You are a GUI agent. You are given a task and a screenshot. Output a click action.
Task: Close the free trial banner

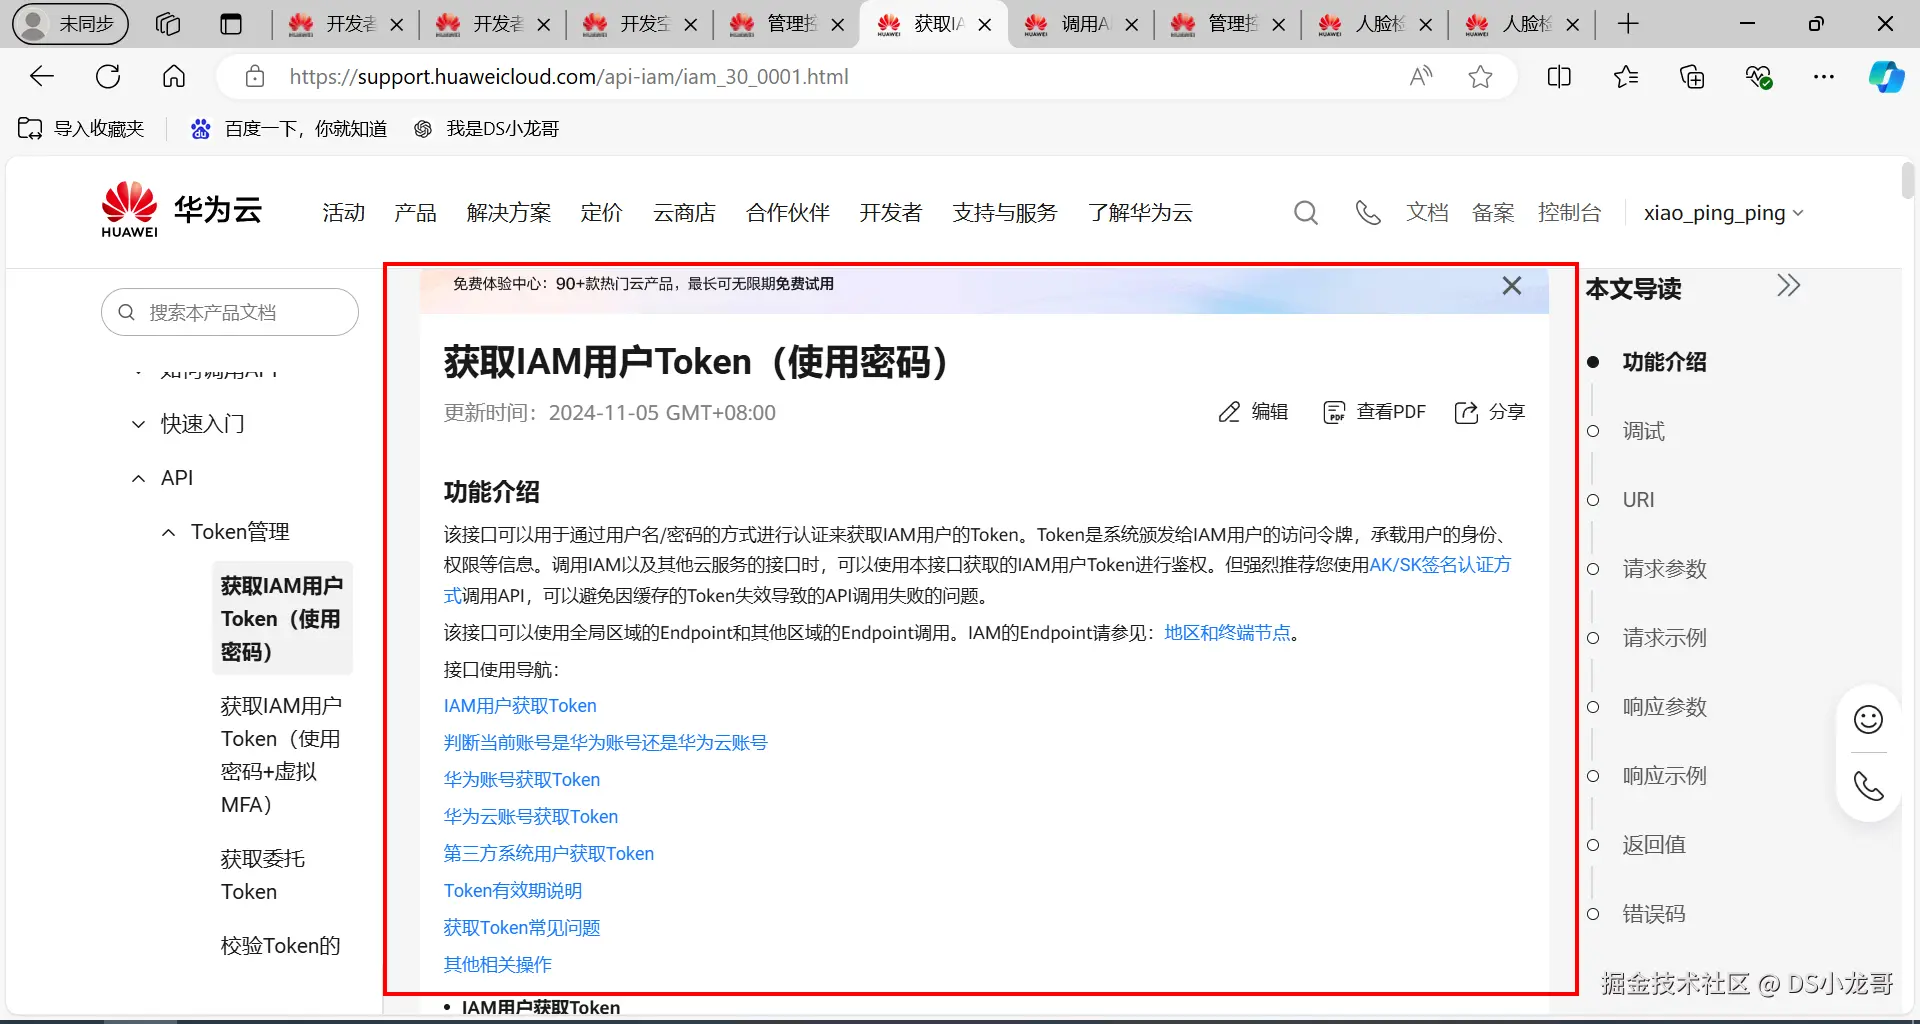click(1512, 285)
